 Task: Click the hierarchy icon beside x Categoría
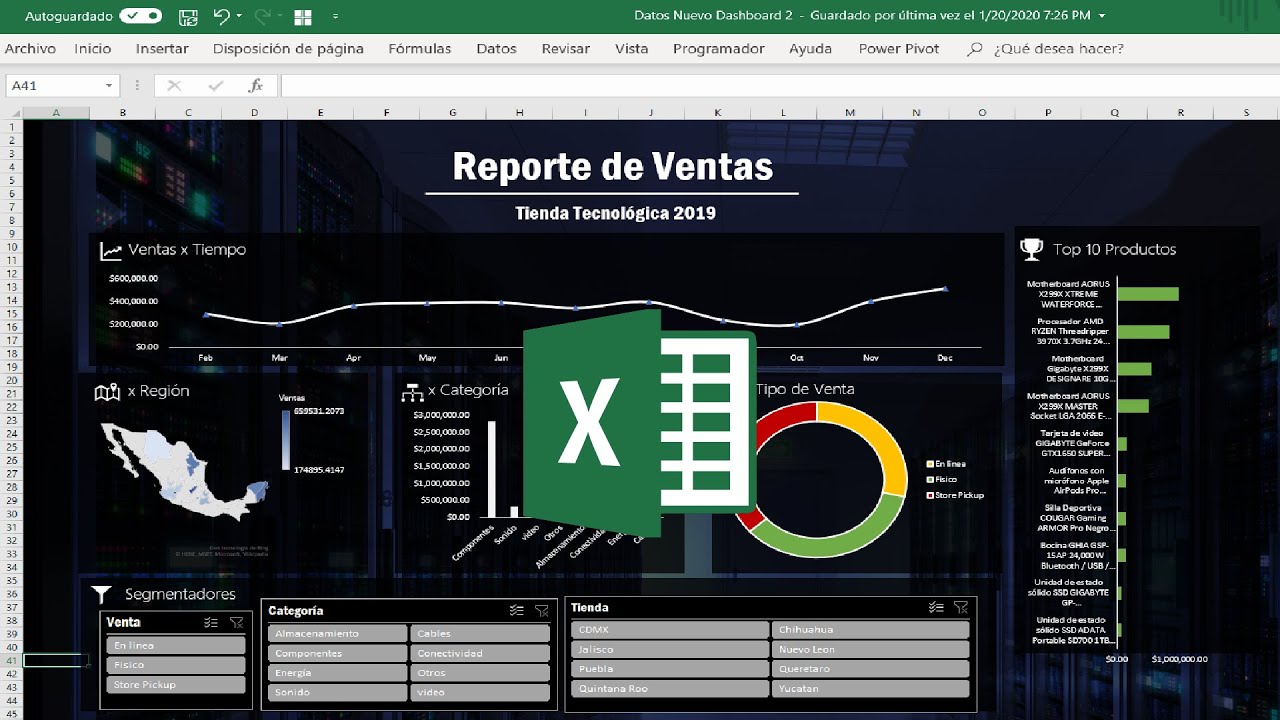[x=412, y=392]
